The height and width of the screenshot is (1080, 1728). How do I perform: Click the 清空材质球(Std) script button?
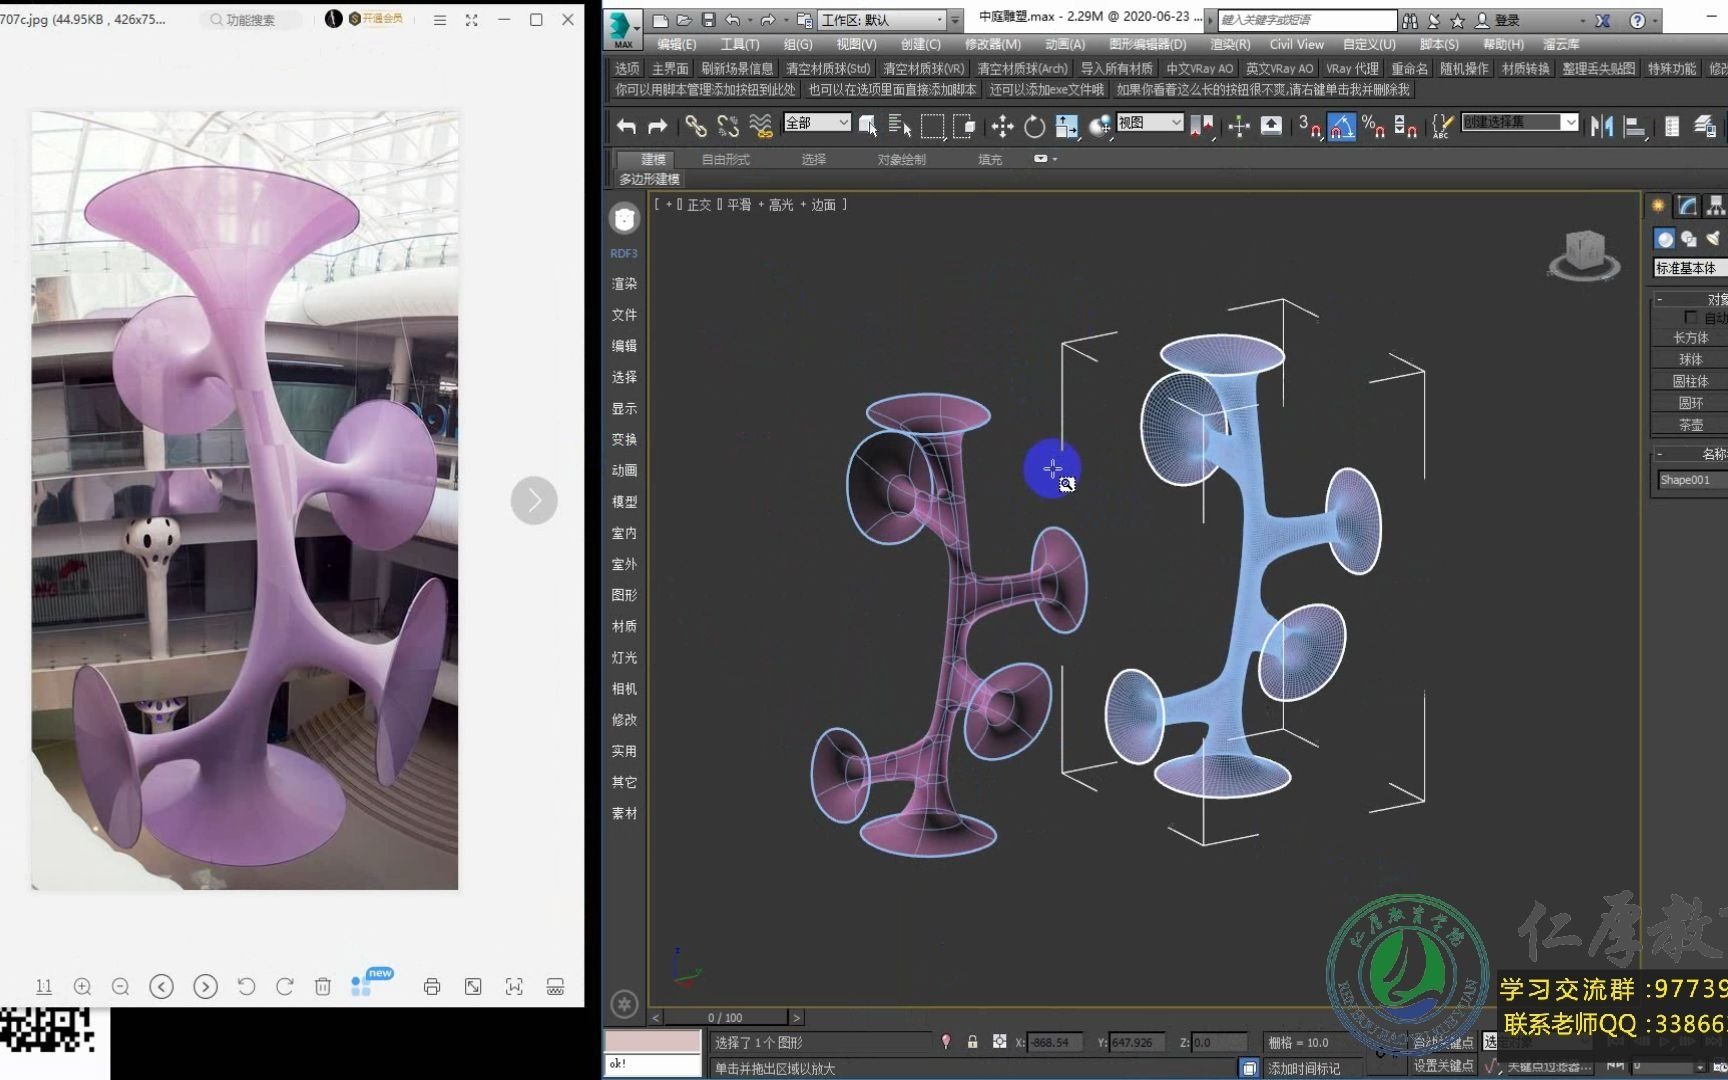pyautogui.click(x=828, y=68)
